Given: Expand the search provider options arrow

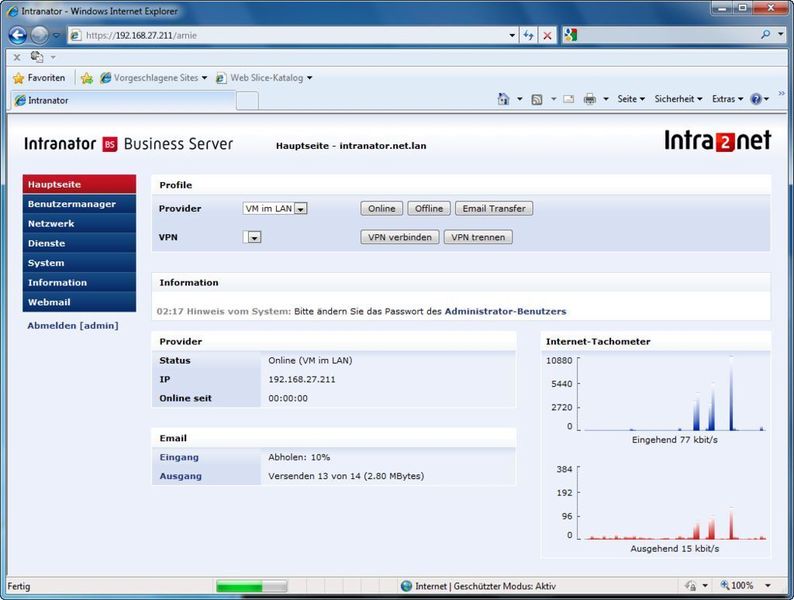Looking at the screenshot, I should click(781, 34).
